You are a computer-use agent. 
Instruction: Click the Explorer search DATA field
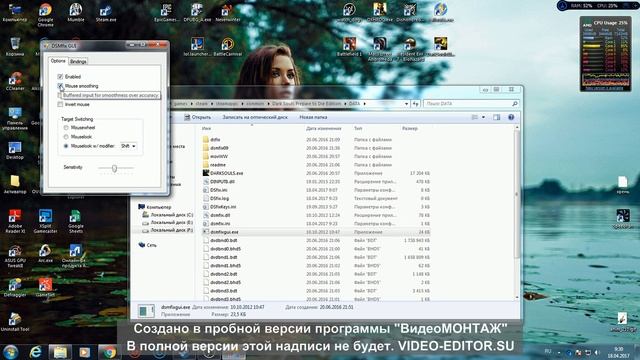(x=471, y=104)
